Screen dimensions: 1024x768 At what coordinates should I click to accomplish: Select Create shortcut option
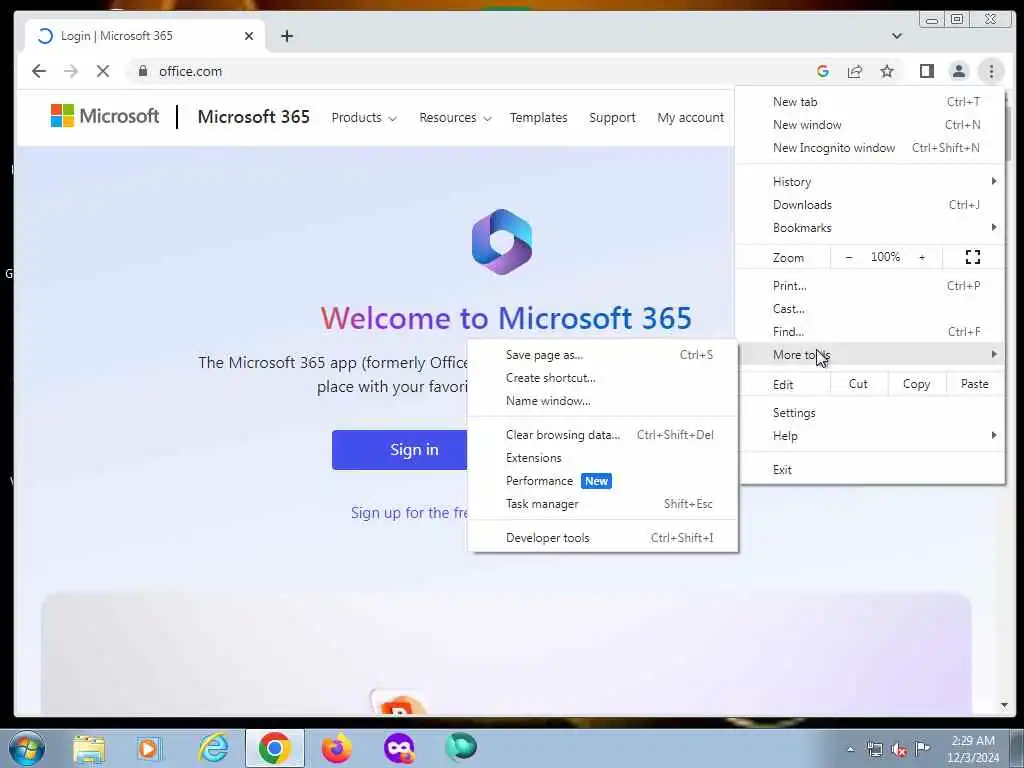tap(603, 378)
